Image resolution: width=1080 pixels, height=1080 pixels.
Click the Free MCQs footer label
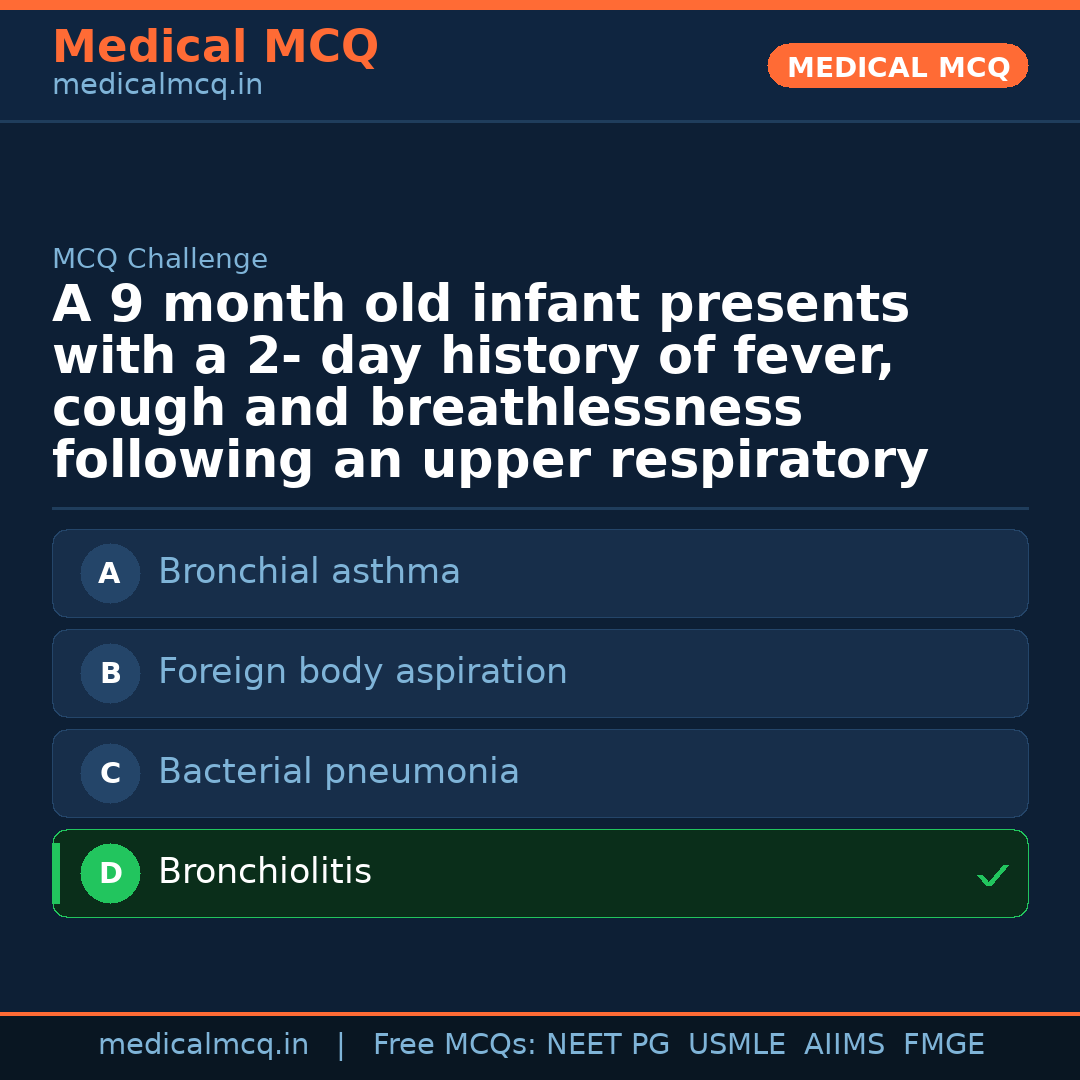pyautogui.click(x=454, y=1045)
